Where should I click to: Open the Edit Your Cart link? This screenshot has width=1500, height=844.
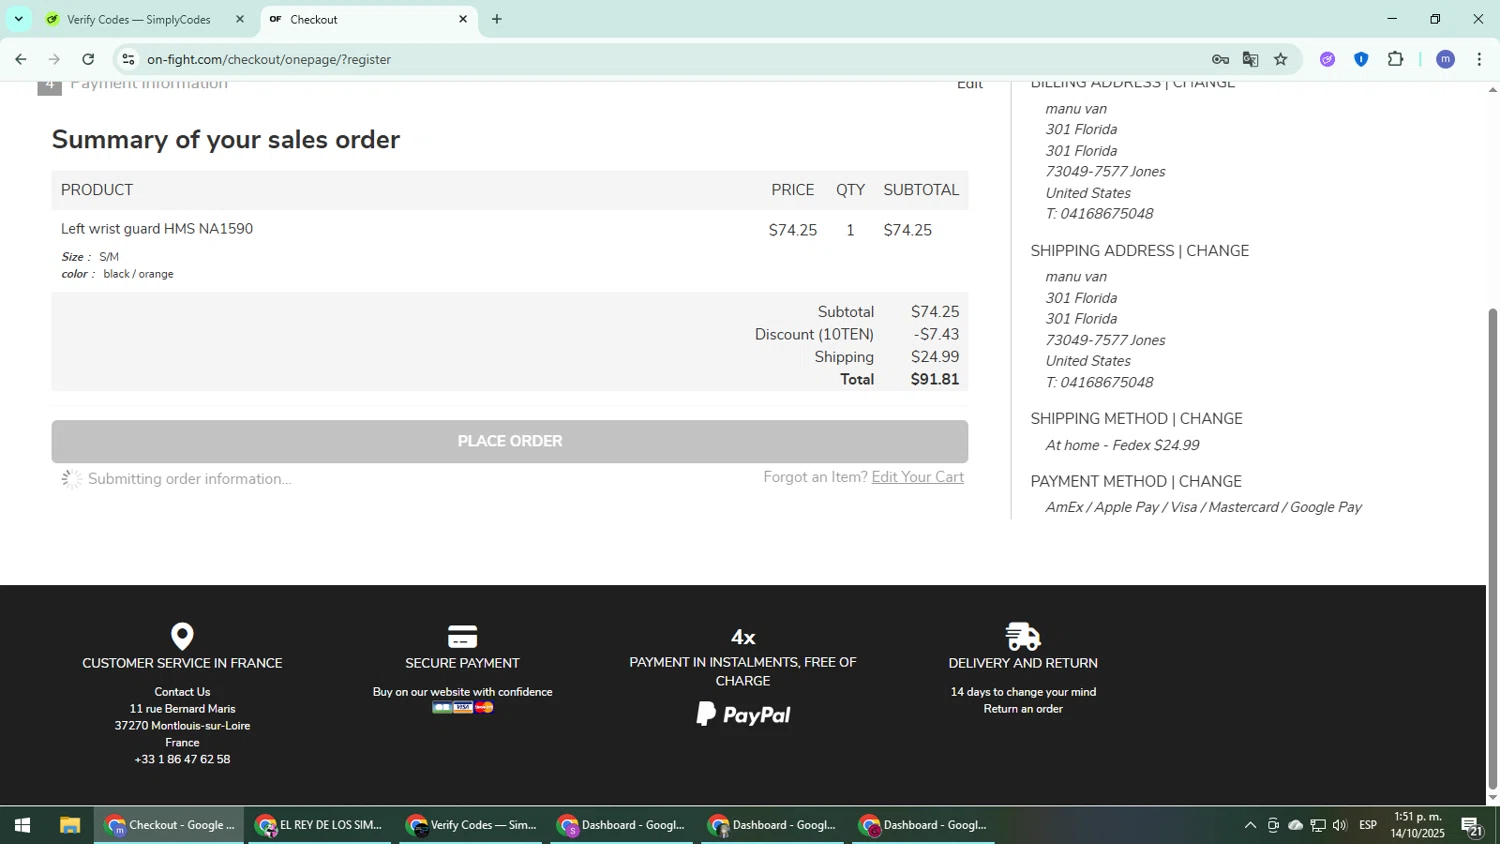(x=917, y=477)
